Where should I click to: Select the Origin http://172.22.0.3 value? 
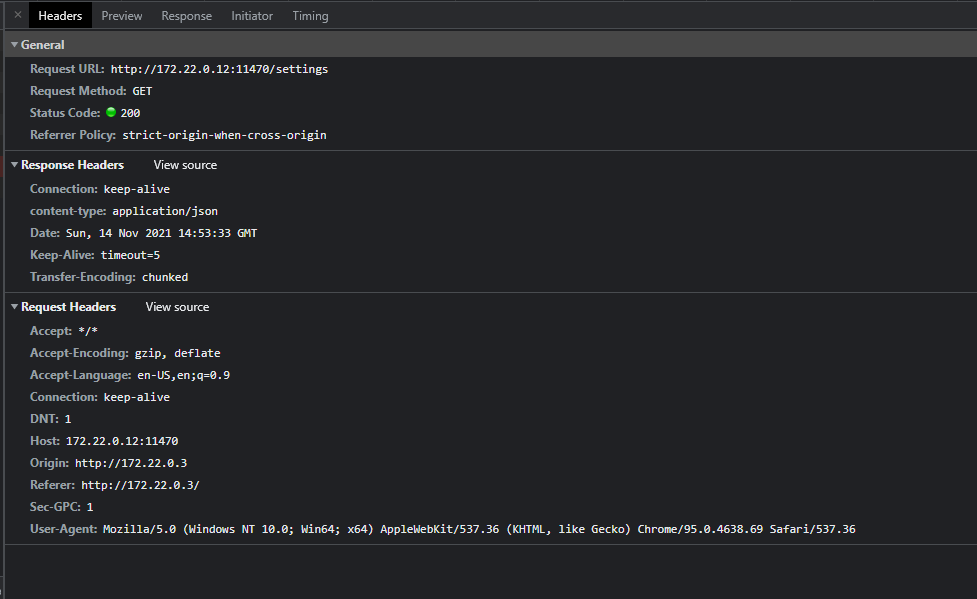[131, 463]
